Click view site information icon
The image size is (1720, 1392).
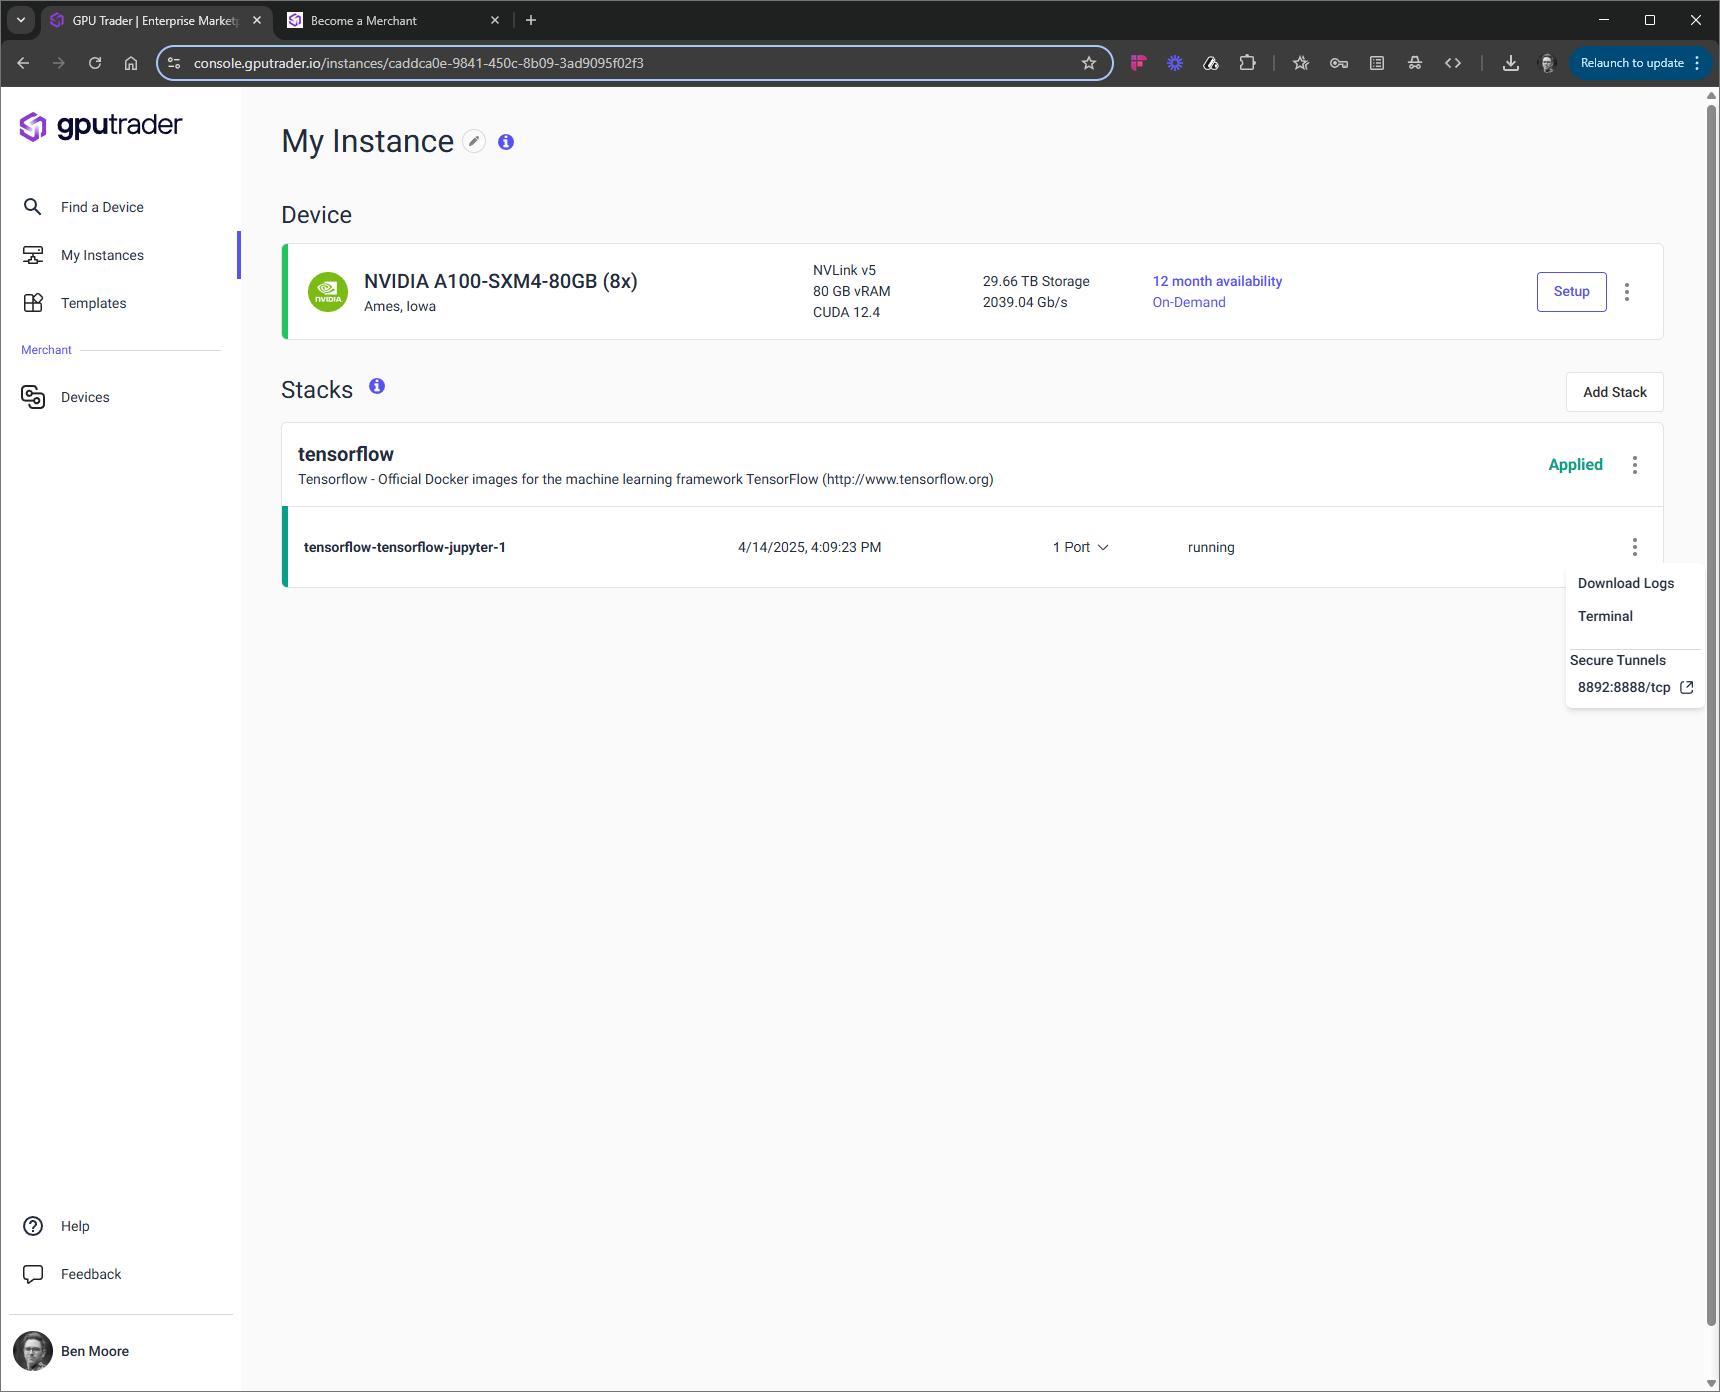[174, 63]
